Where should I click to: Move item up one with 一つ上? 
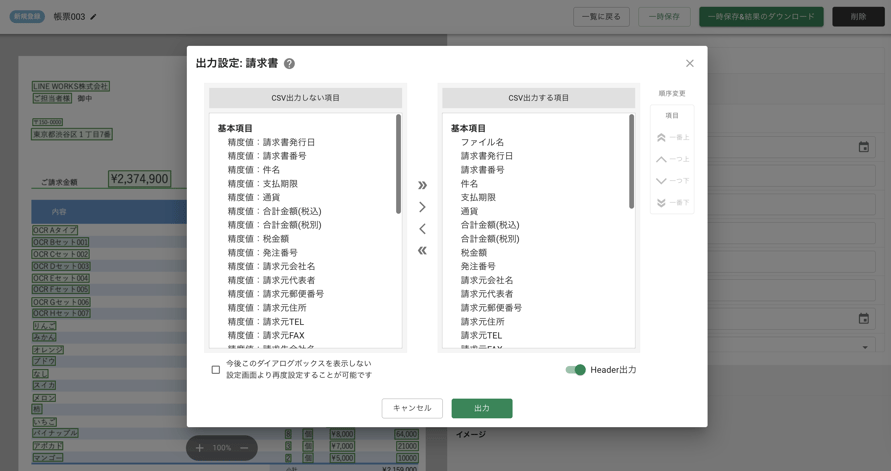pyautogui.click(x=672, y=159)
